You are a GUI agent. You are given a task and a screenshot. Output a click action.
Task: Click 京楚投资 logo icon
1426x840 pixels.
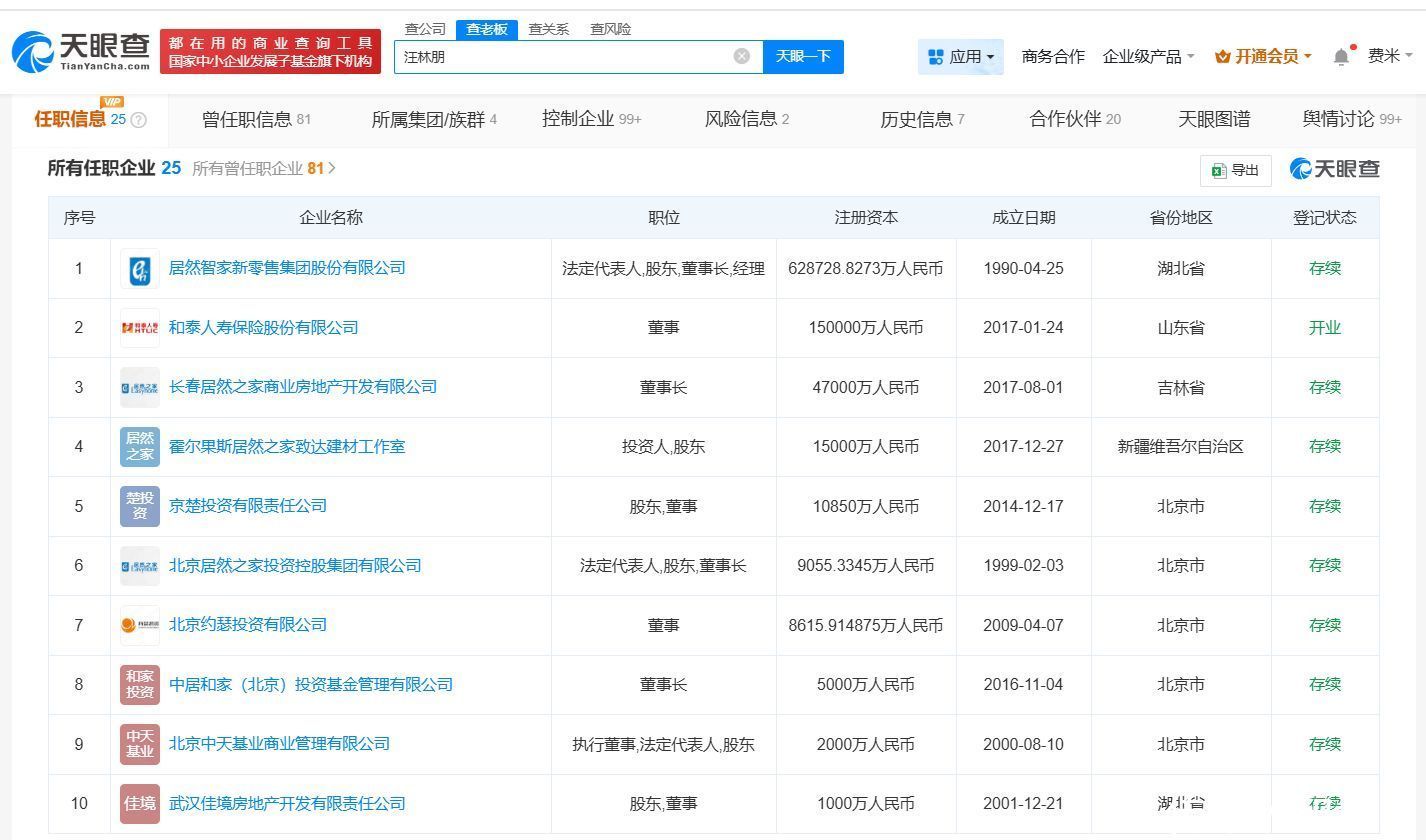(140, 507)
